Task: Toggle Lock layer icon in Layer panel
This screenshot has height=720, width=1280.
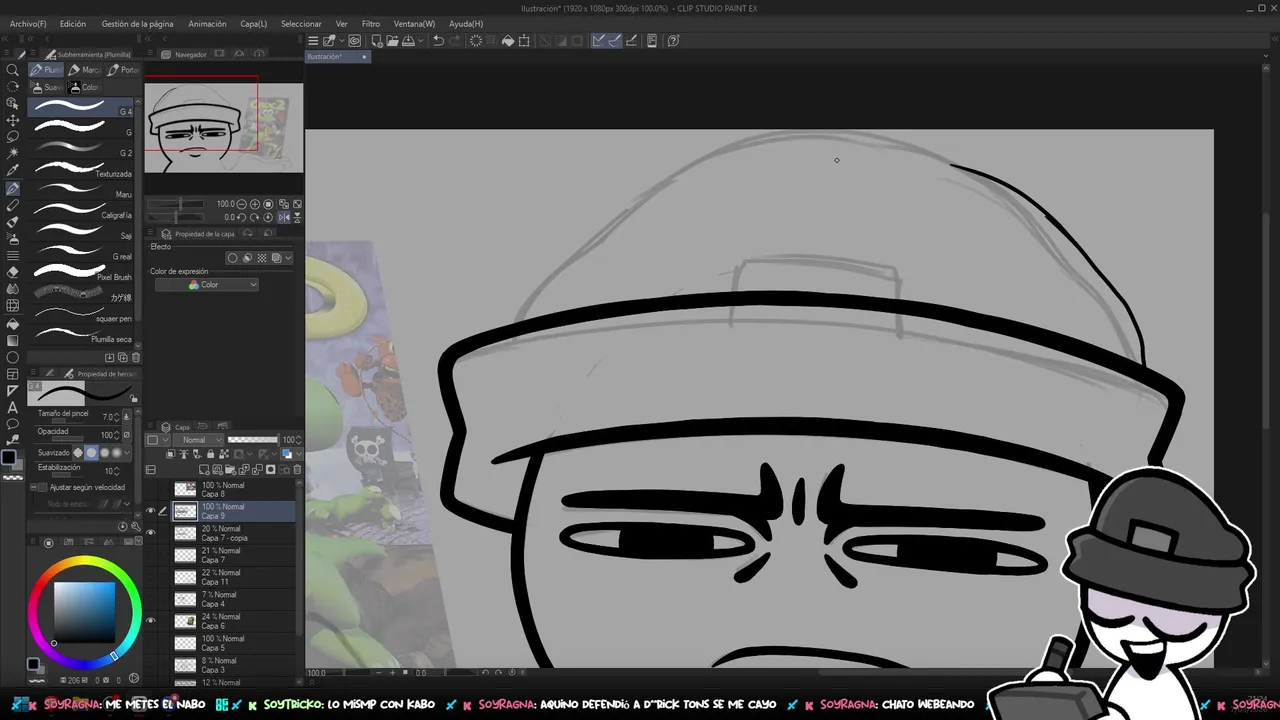Action: pos(211,453)
